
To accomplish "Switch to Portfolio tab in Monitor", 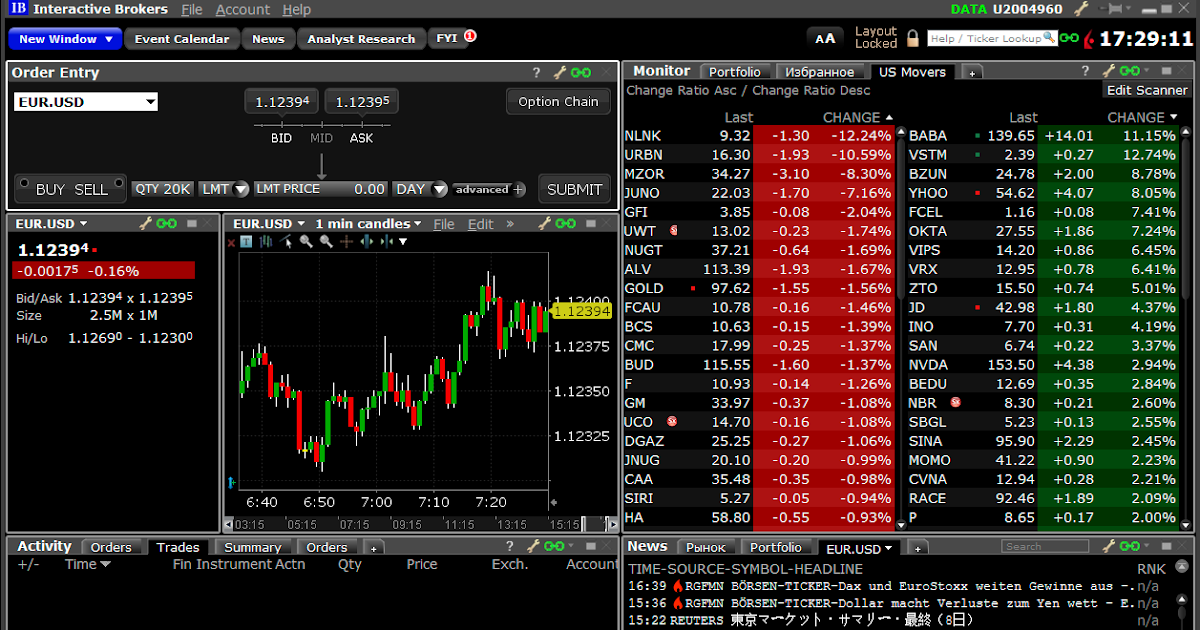I will (x=735, y=72).
